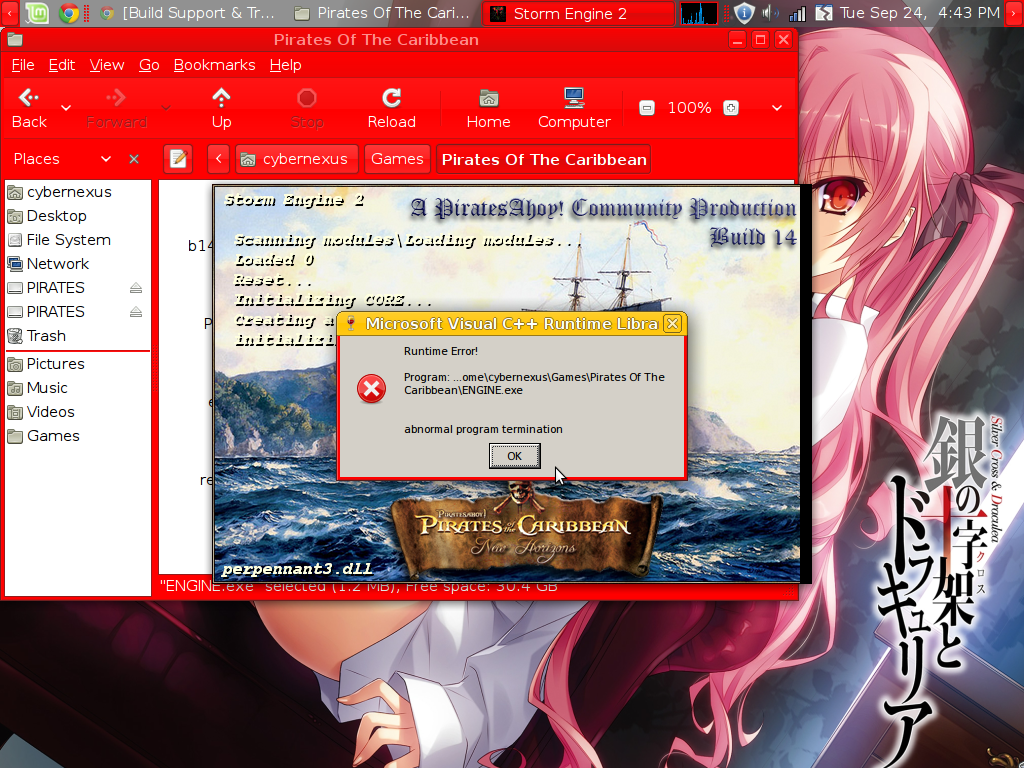The width and height of the screenshot is (1024, 768).
Task: Open the Go menu
Action: [149, 65]
